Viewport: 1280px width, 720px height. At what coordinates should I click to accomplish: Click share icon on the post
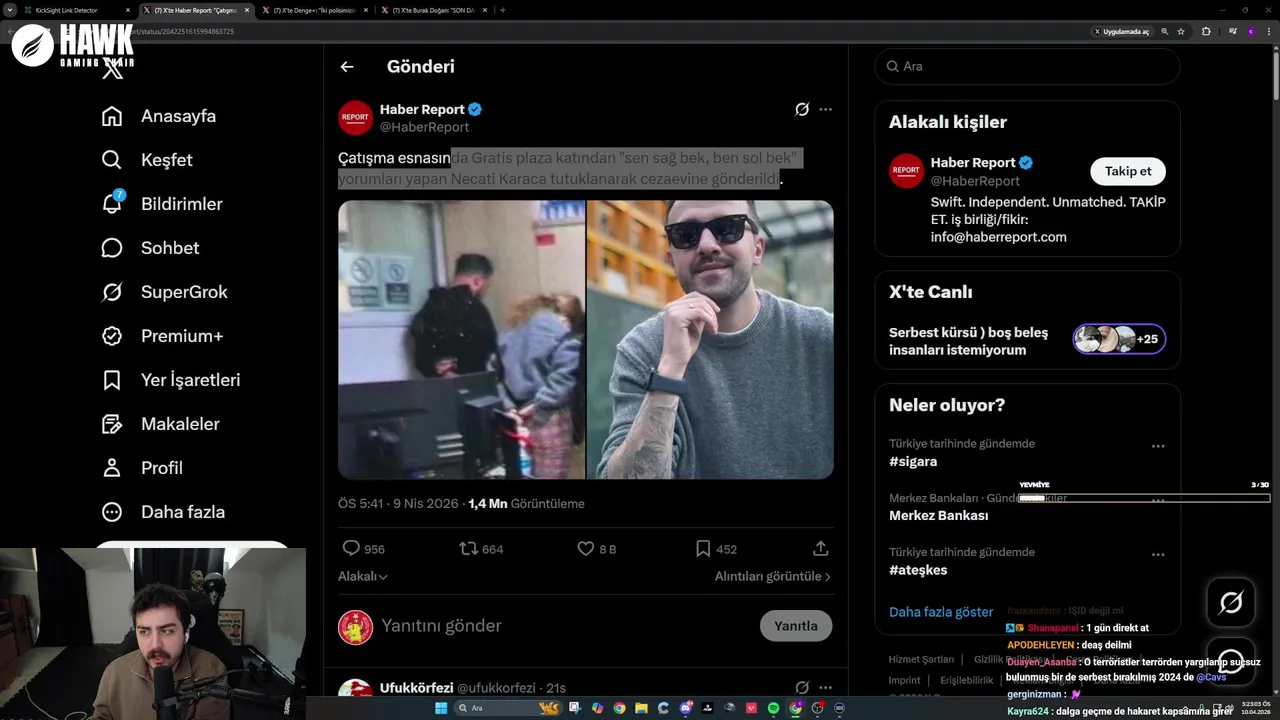pos(821,548)
